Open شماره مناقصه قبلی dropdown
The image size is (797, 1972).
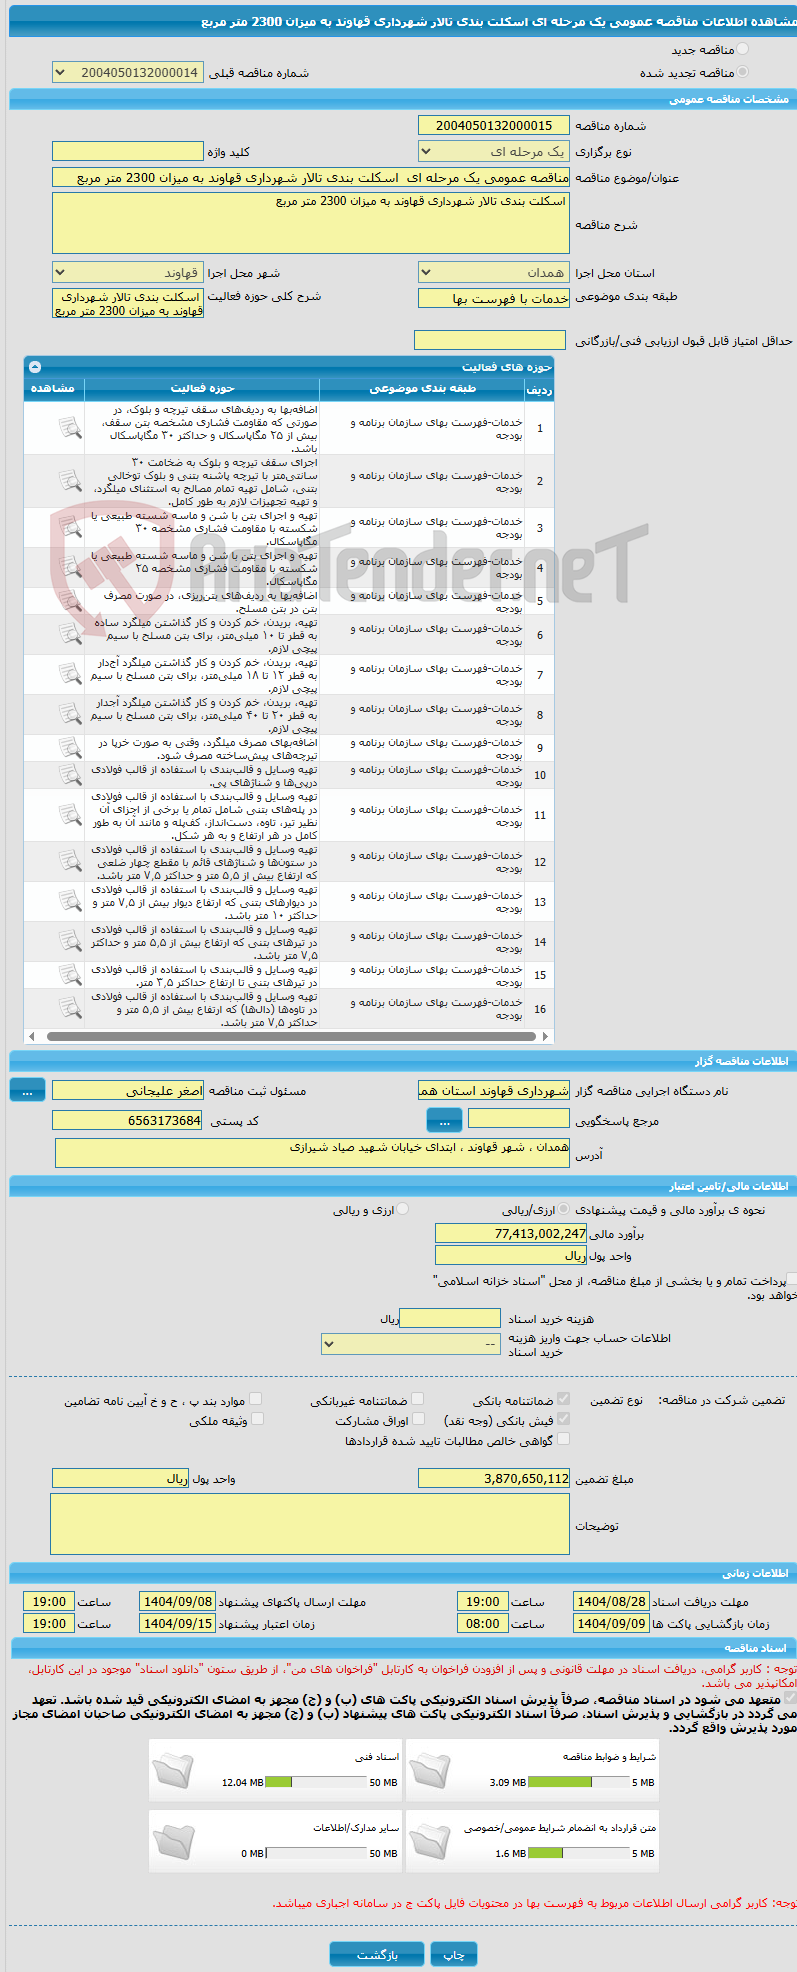(128, 72)
